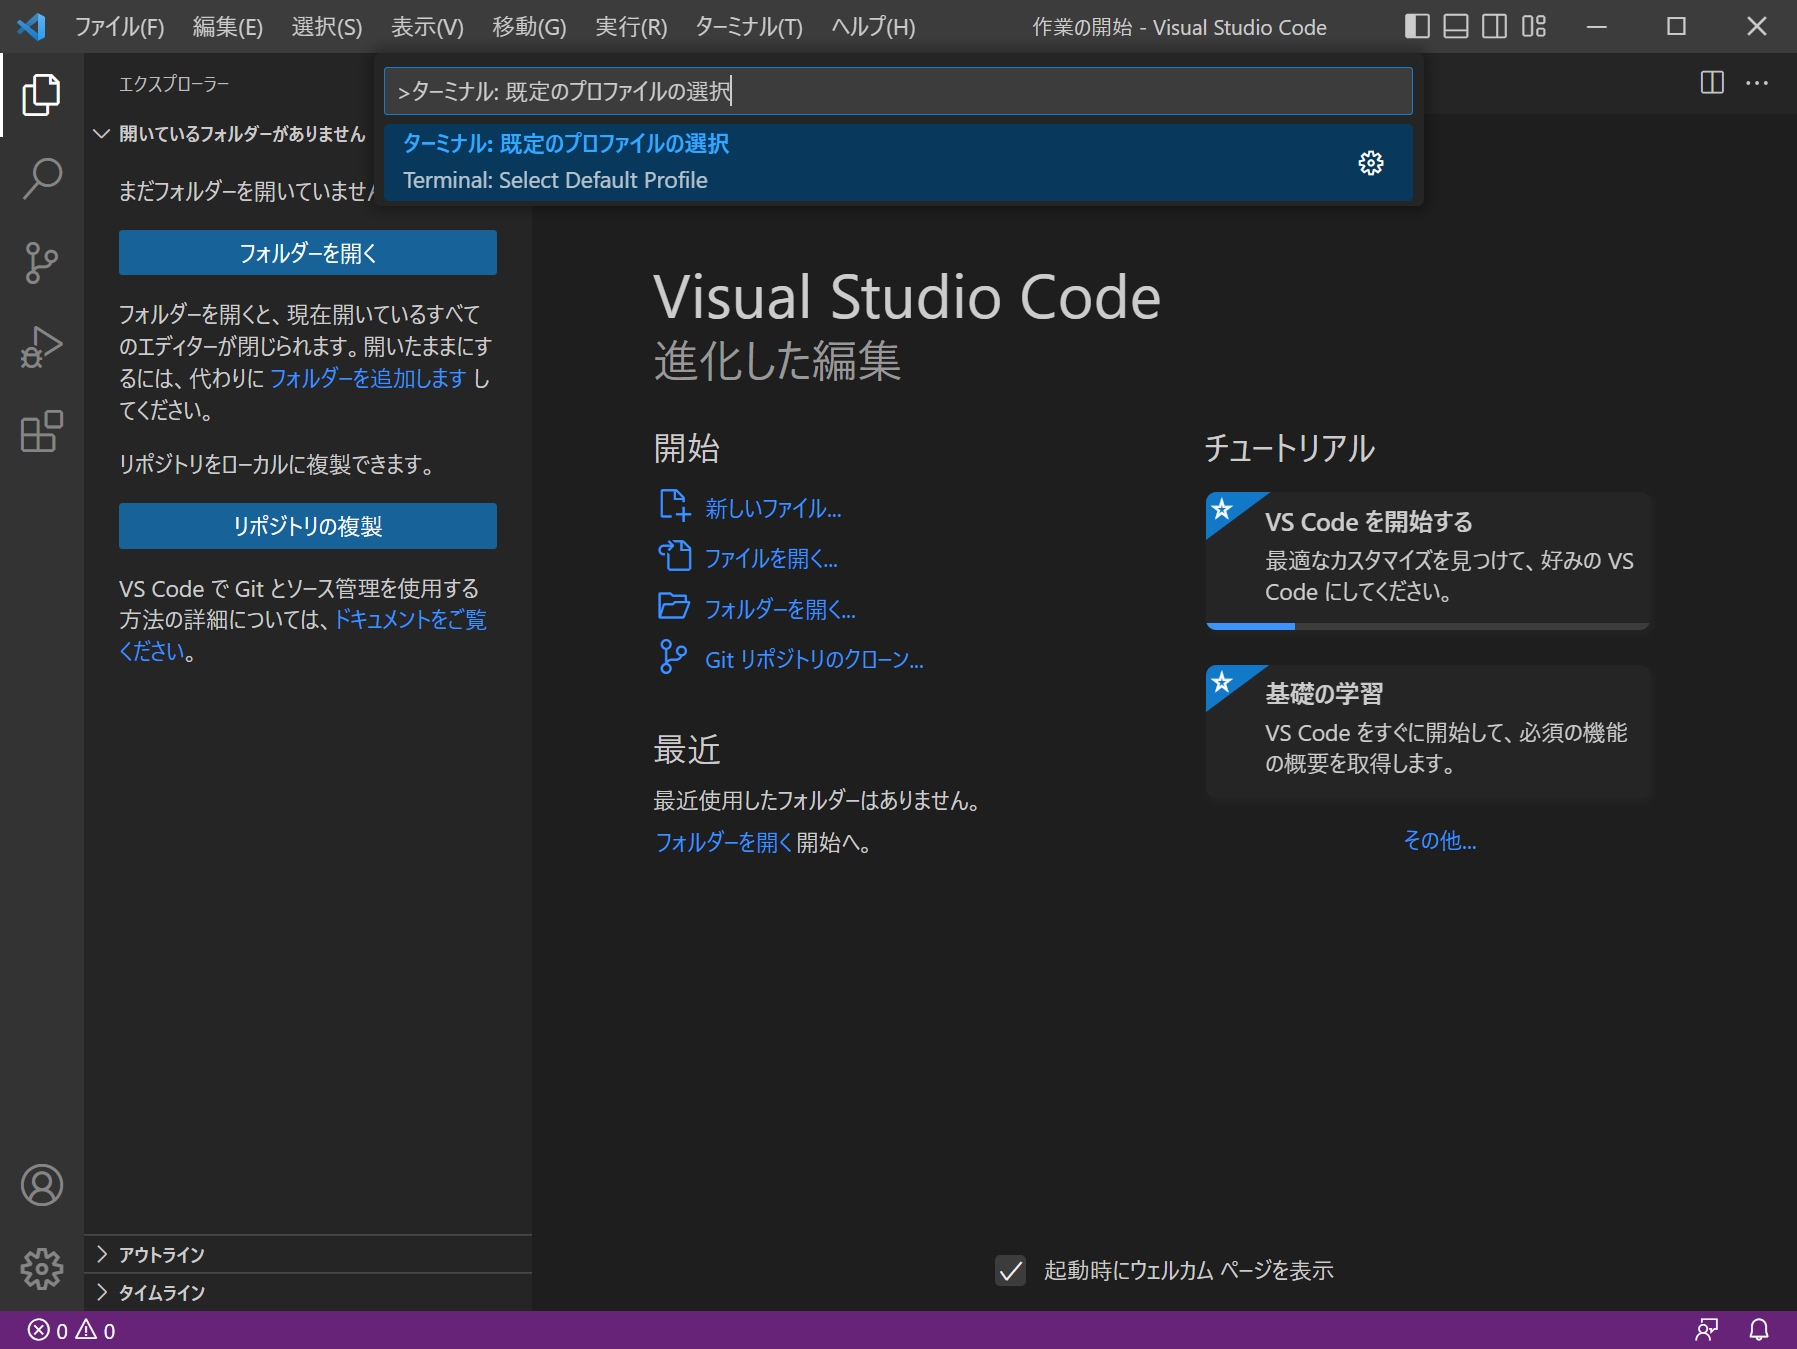Open the 選択(S) menu

(x=327, y=27)
